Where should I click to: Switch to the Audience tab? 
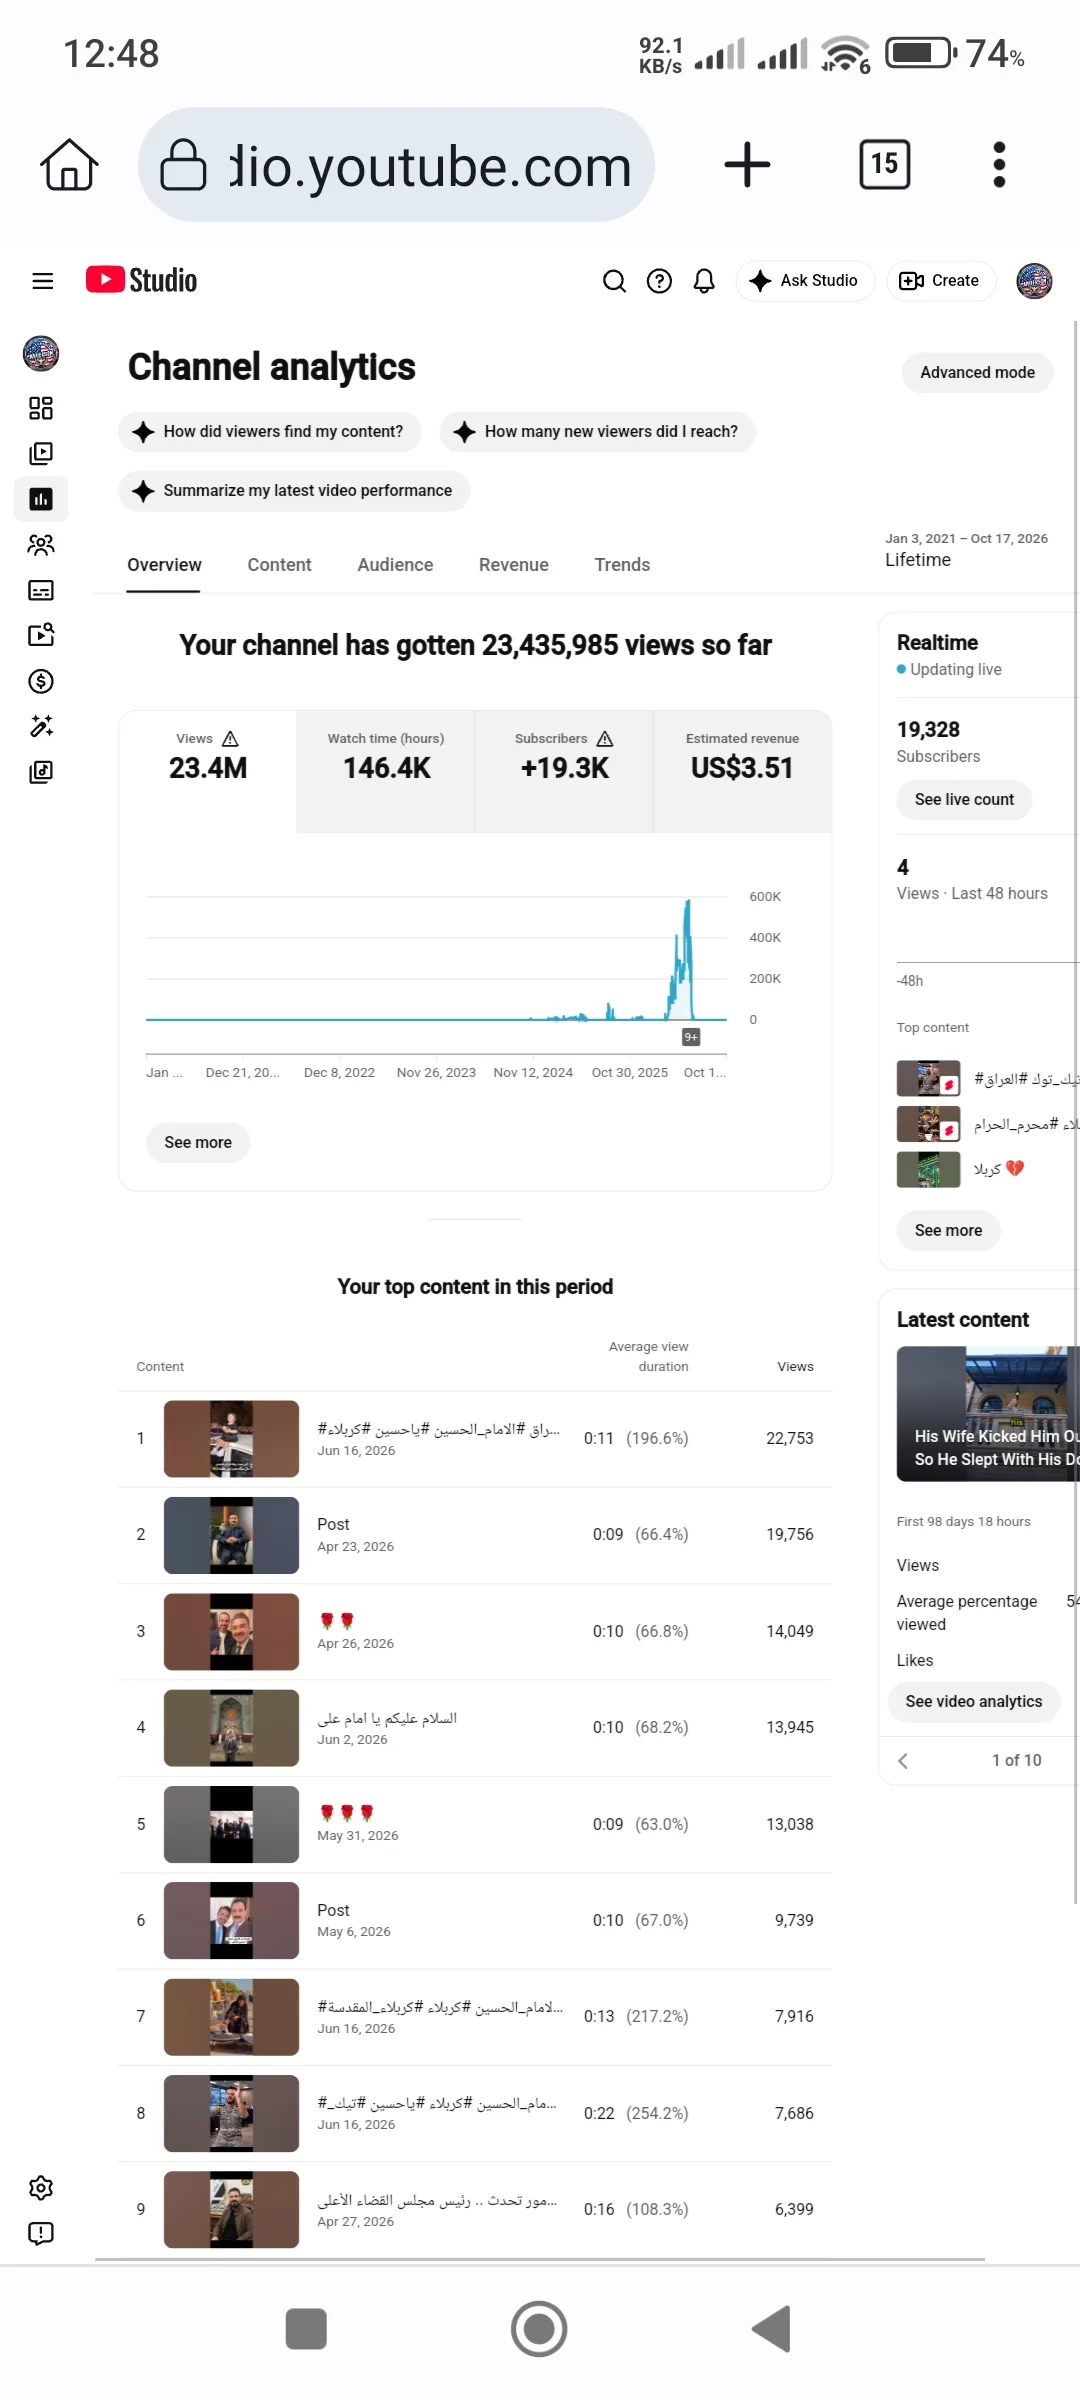[395, 565]
